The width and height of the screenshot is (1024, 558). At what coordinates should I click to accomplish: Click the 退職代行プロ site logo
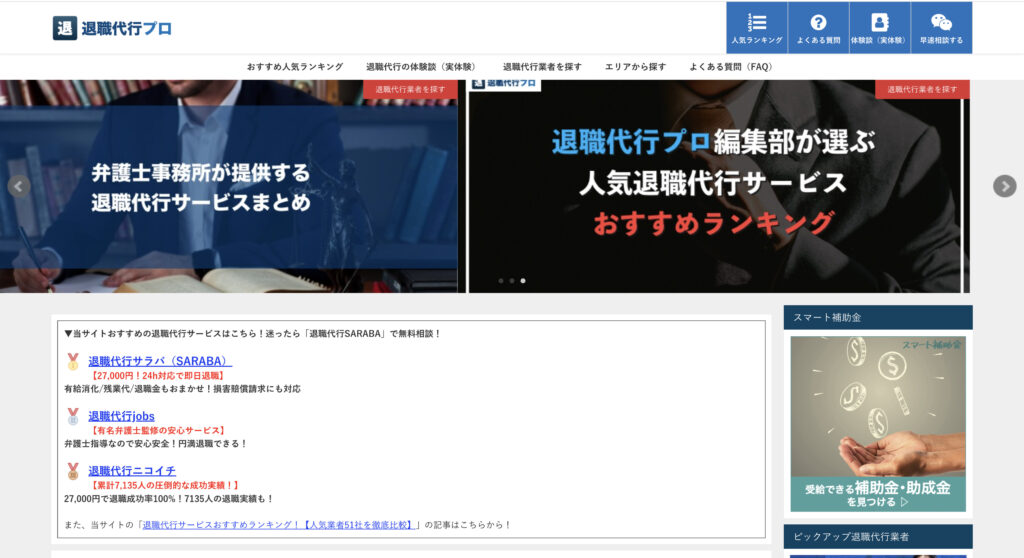[x=112, y=28]
